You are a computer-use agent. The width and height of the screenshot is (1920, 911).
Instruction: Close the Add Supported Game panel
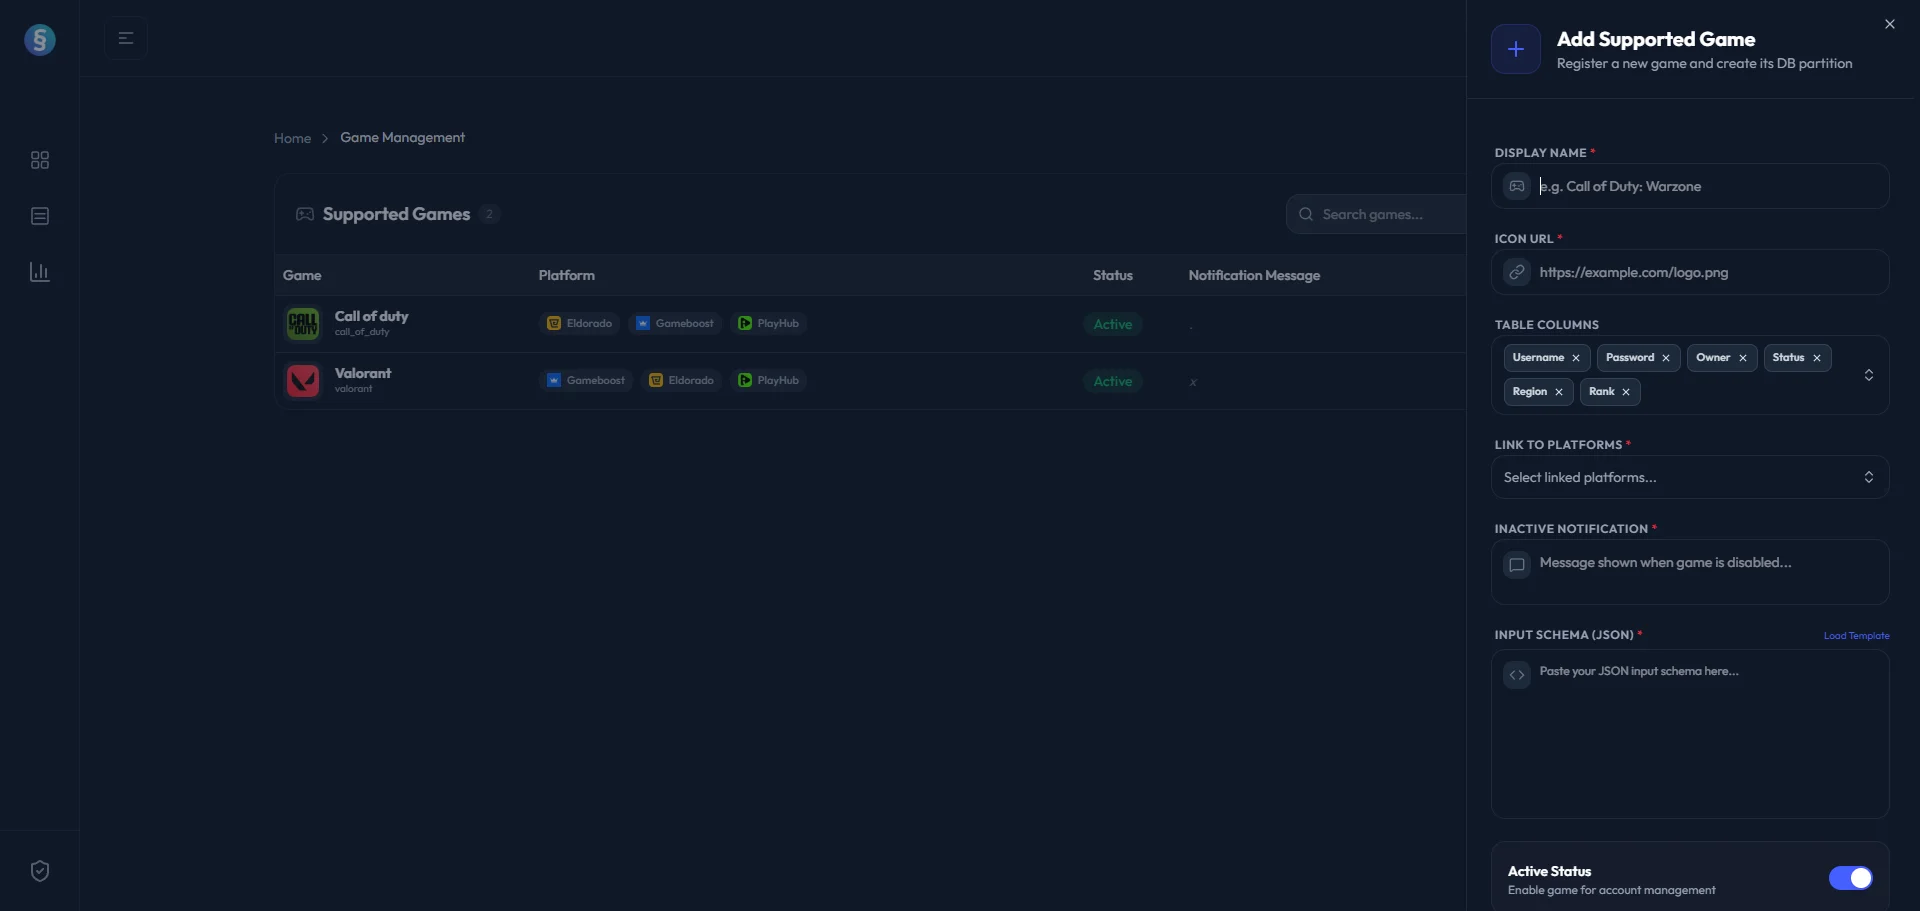click(x=1889, y=24)
